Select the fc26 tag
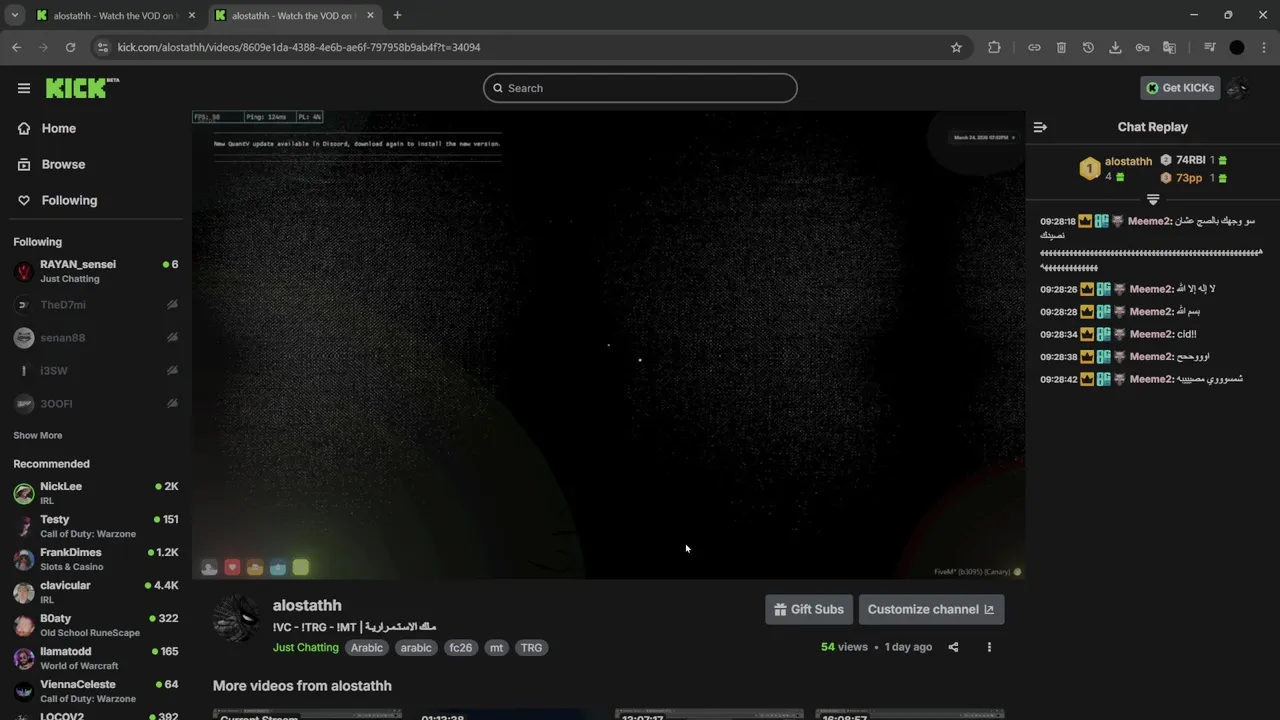The height and width of the screenshot is (720, 1280). 460,648
